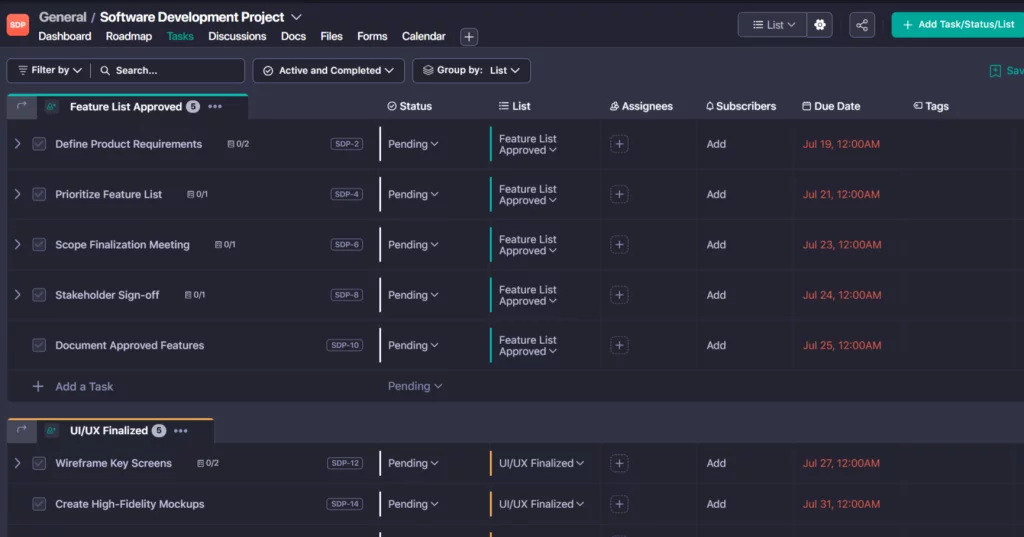The width and height of the screenshot is (1024, 537).
Task: Change list of Document Approved Features
Action: coord(528,346)
